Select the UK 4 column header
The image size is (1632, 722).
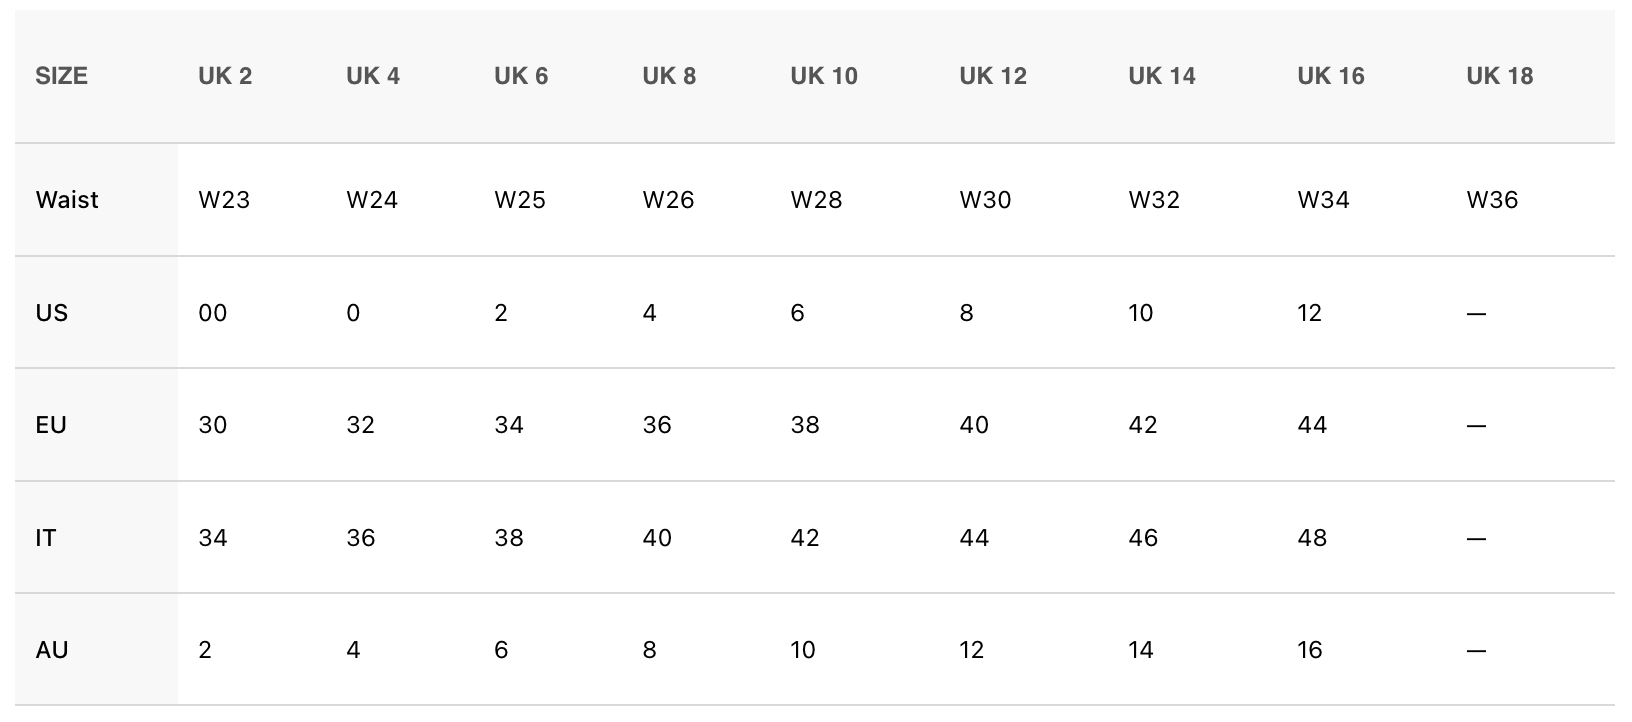(373, 76)
